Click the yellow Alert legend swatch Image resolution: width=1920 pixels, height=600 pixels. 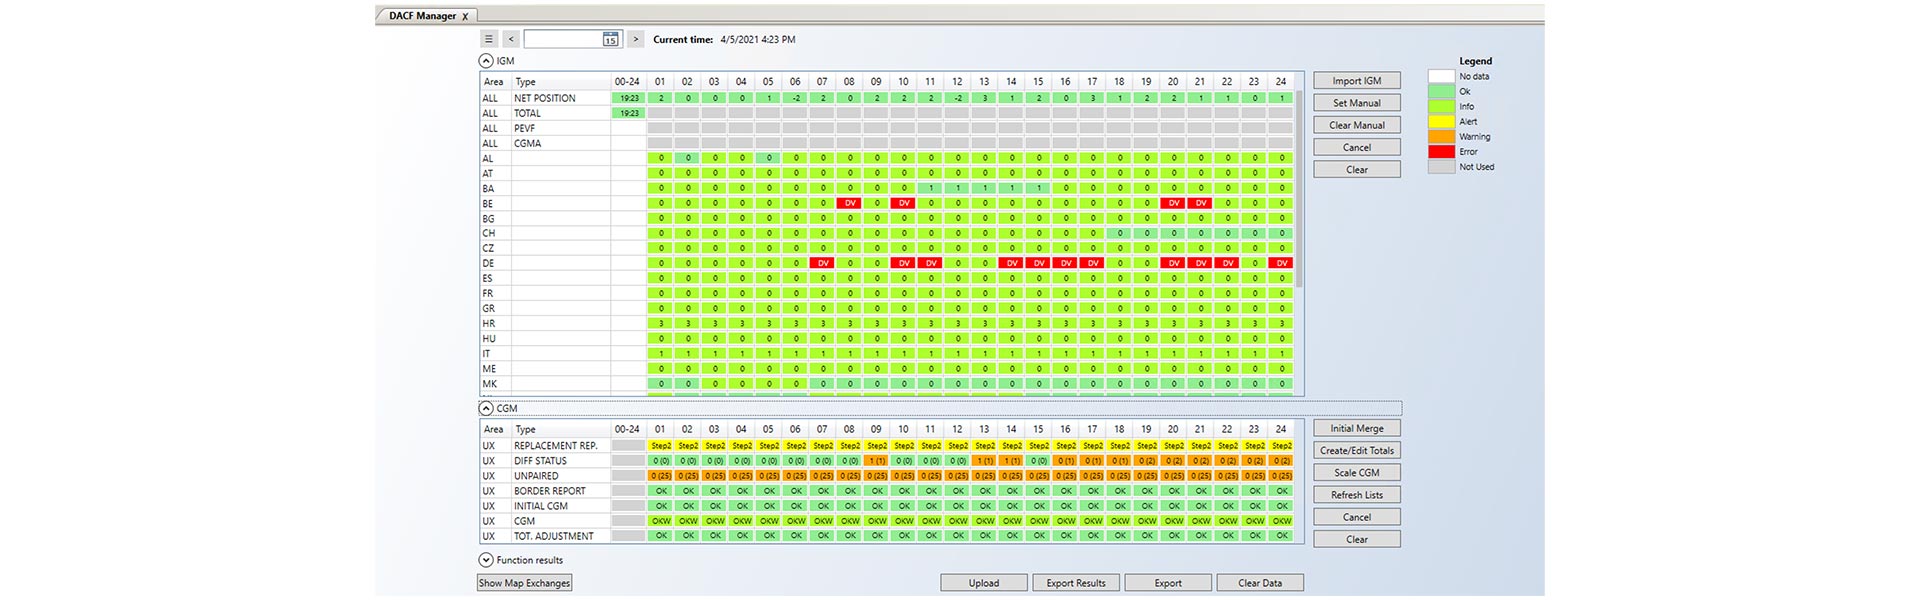click(1441, 122)
